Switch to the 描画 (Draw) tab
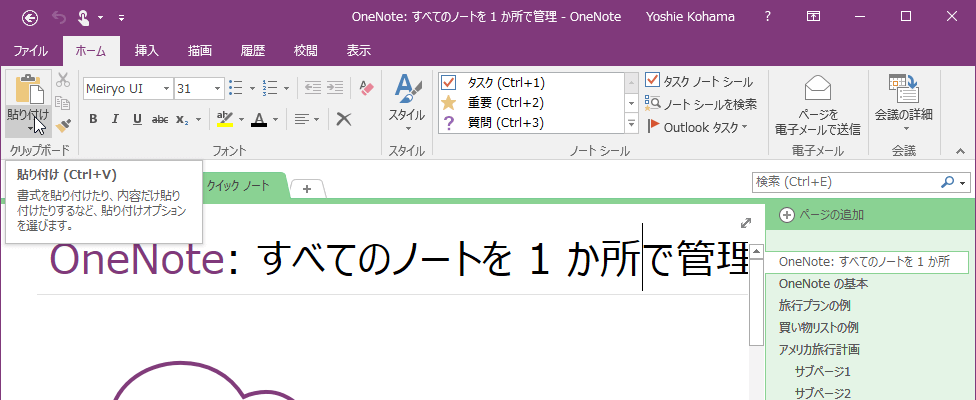Image resolution: width=976 pixels, height=400 pixels. pos(200,51)
